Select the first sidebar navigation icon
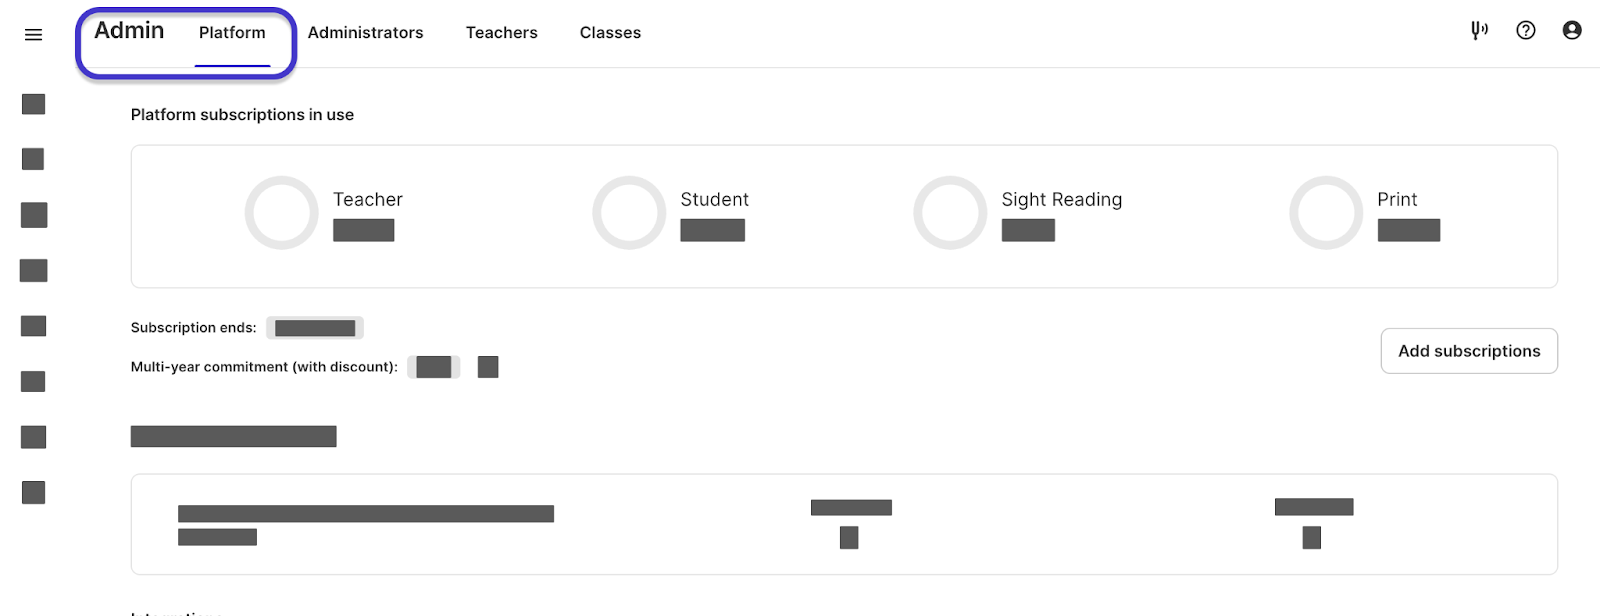 (33, 103)
